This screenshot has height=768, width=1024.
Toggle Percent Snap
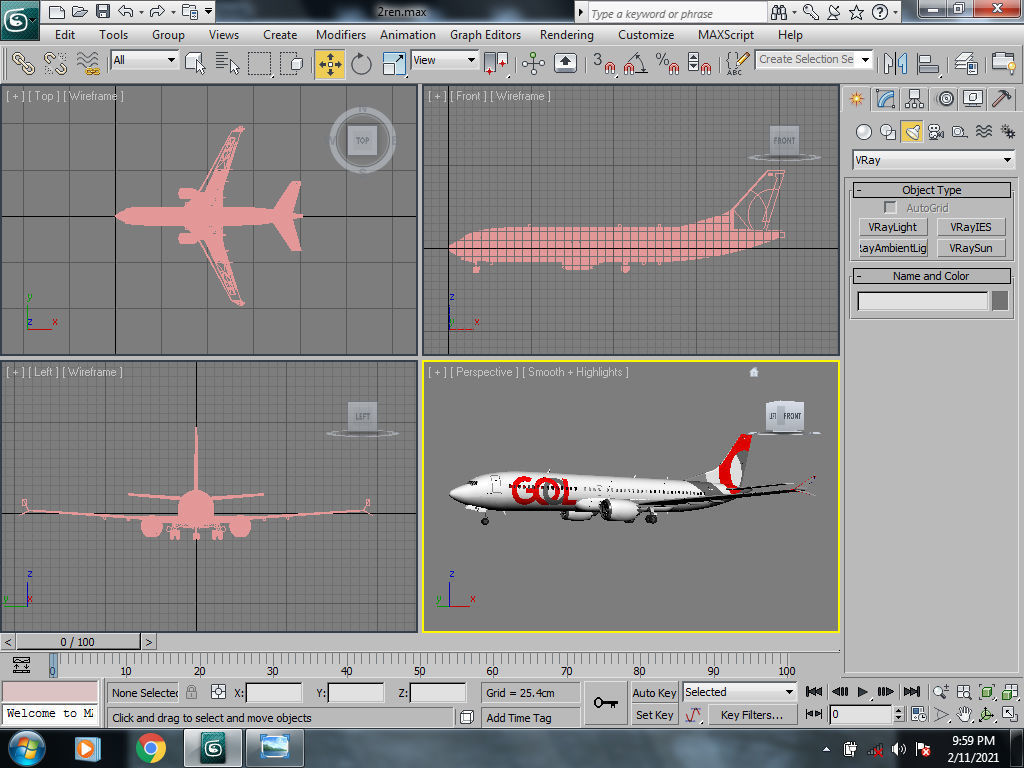click(x=667, y=63)
